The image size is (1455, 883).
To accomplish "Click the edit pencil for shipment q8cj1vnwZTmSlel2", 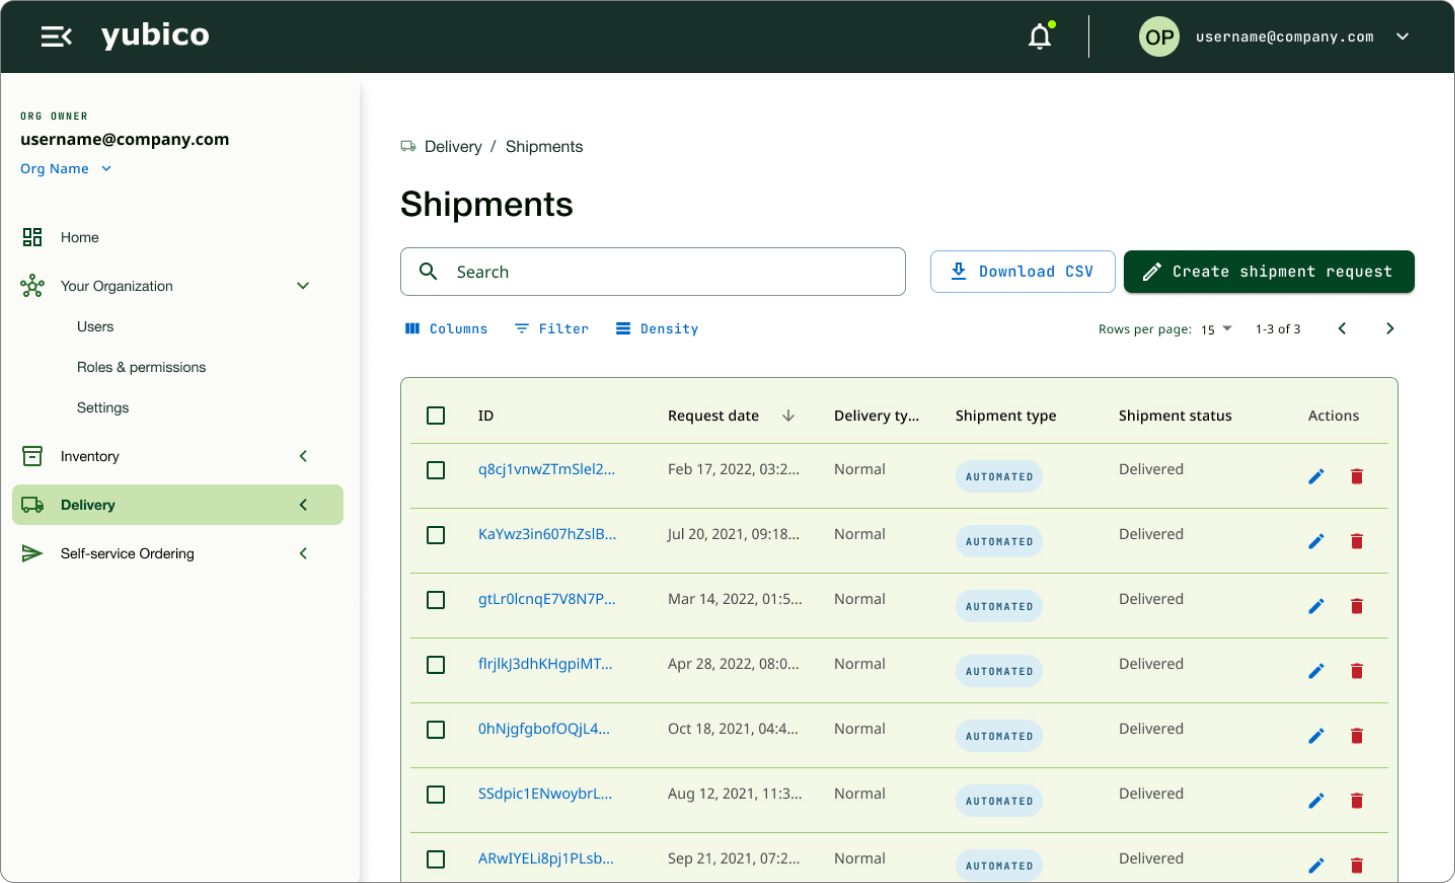I will [1316, 476].
